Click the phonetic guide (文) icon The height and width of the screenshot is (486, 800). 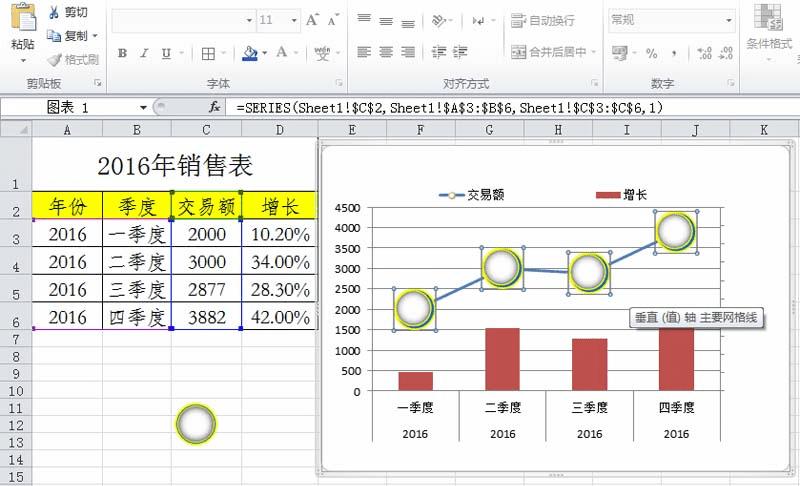[322, 53]
